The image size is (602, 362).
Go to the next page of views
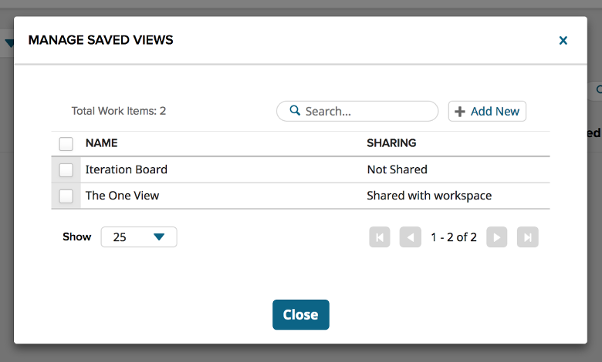click(497, 237)
